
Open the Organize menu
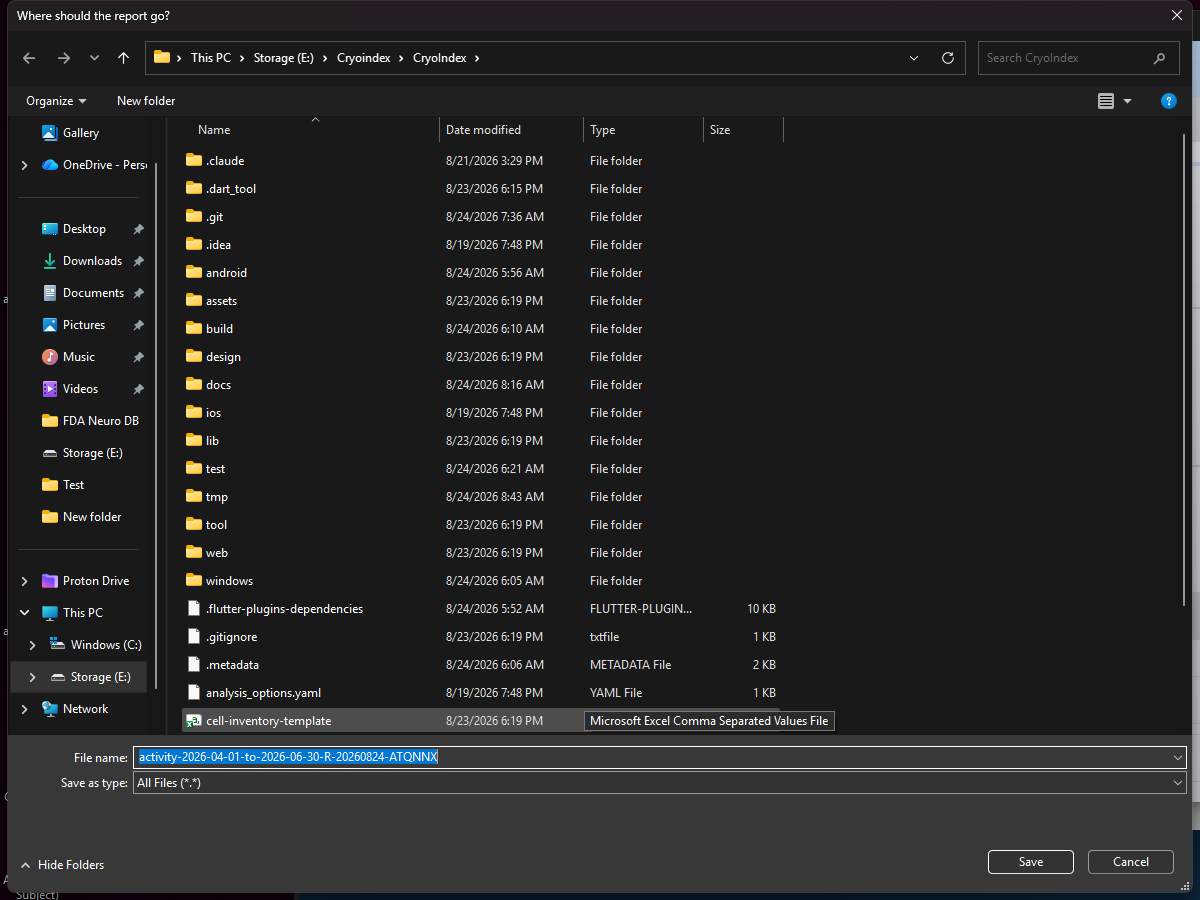point(56,101)
